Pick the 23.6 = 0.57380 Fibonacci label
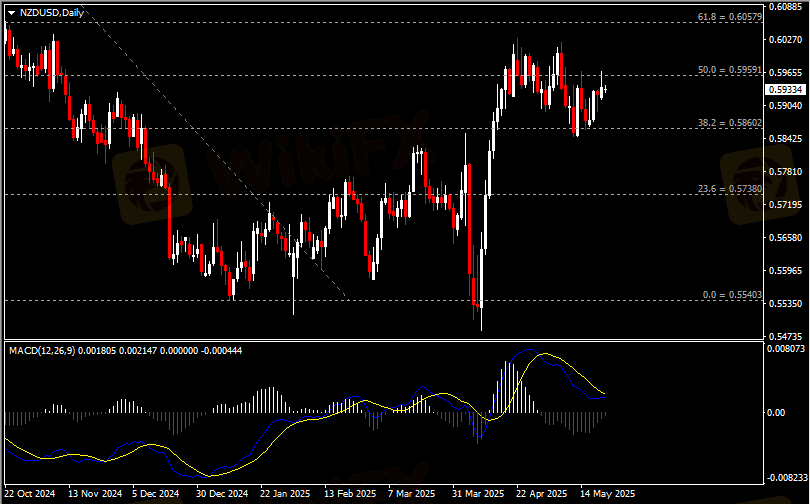Screen dimensions: 810x504 730,188
